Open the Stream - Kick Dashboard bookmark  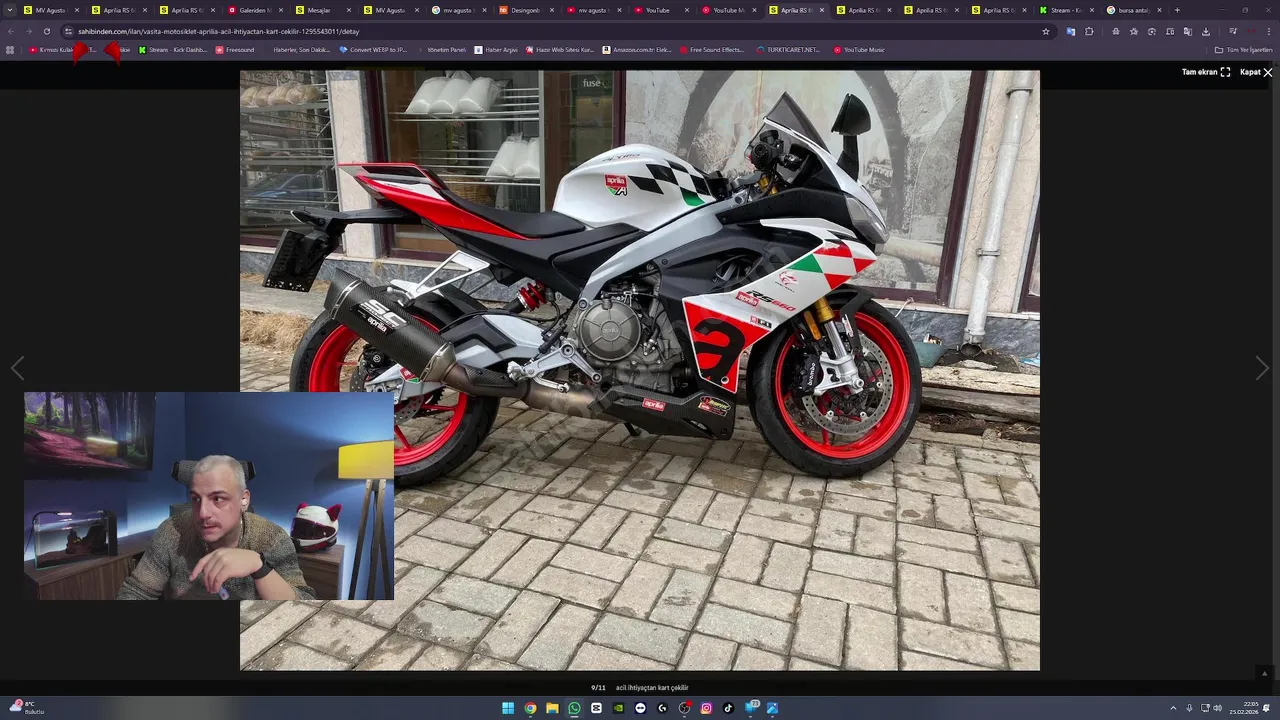click(172, 49)
